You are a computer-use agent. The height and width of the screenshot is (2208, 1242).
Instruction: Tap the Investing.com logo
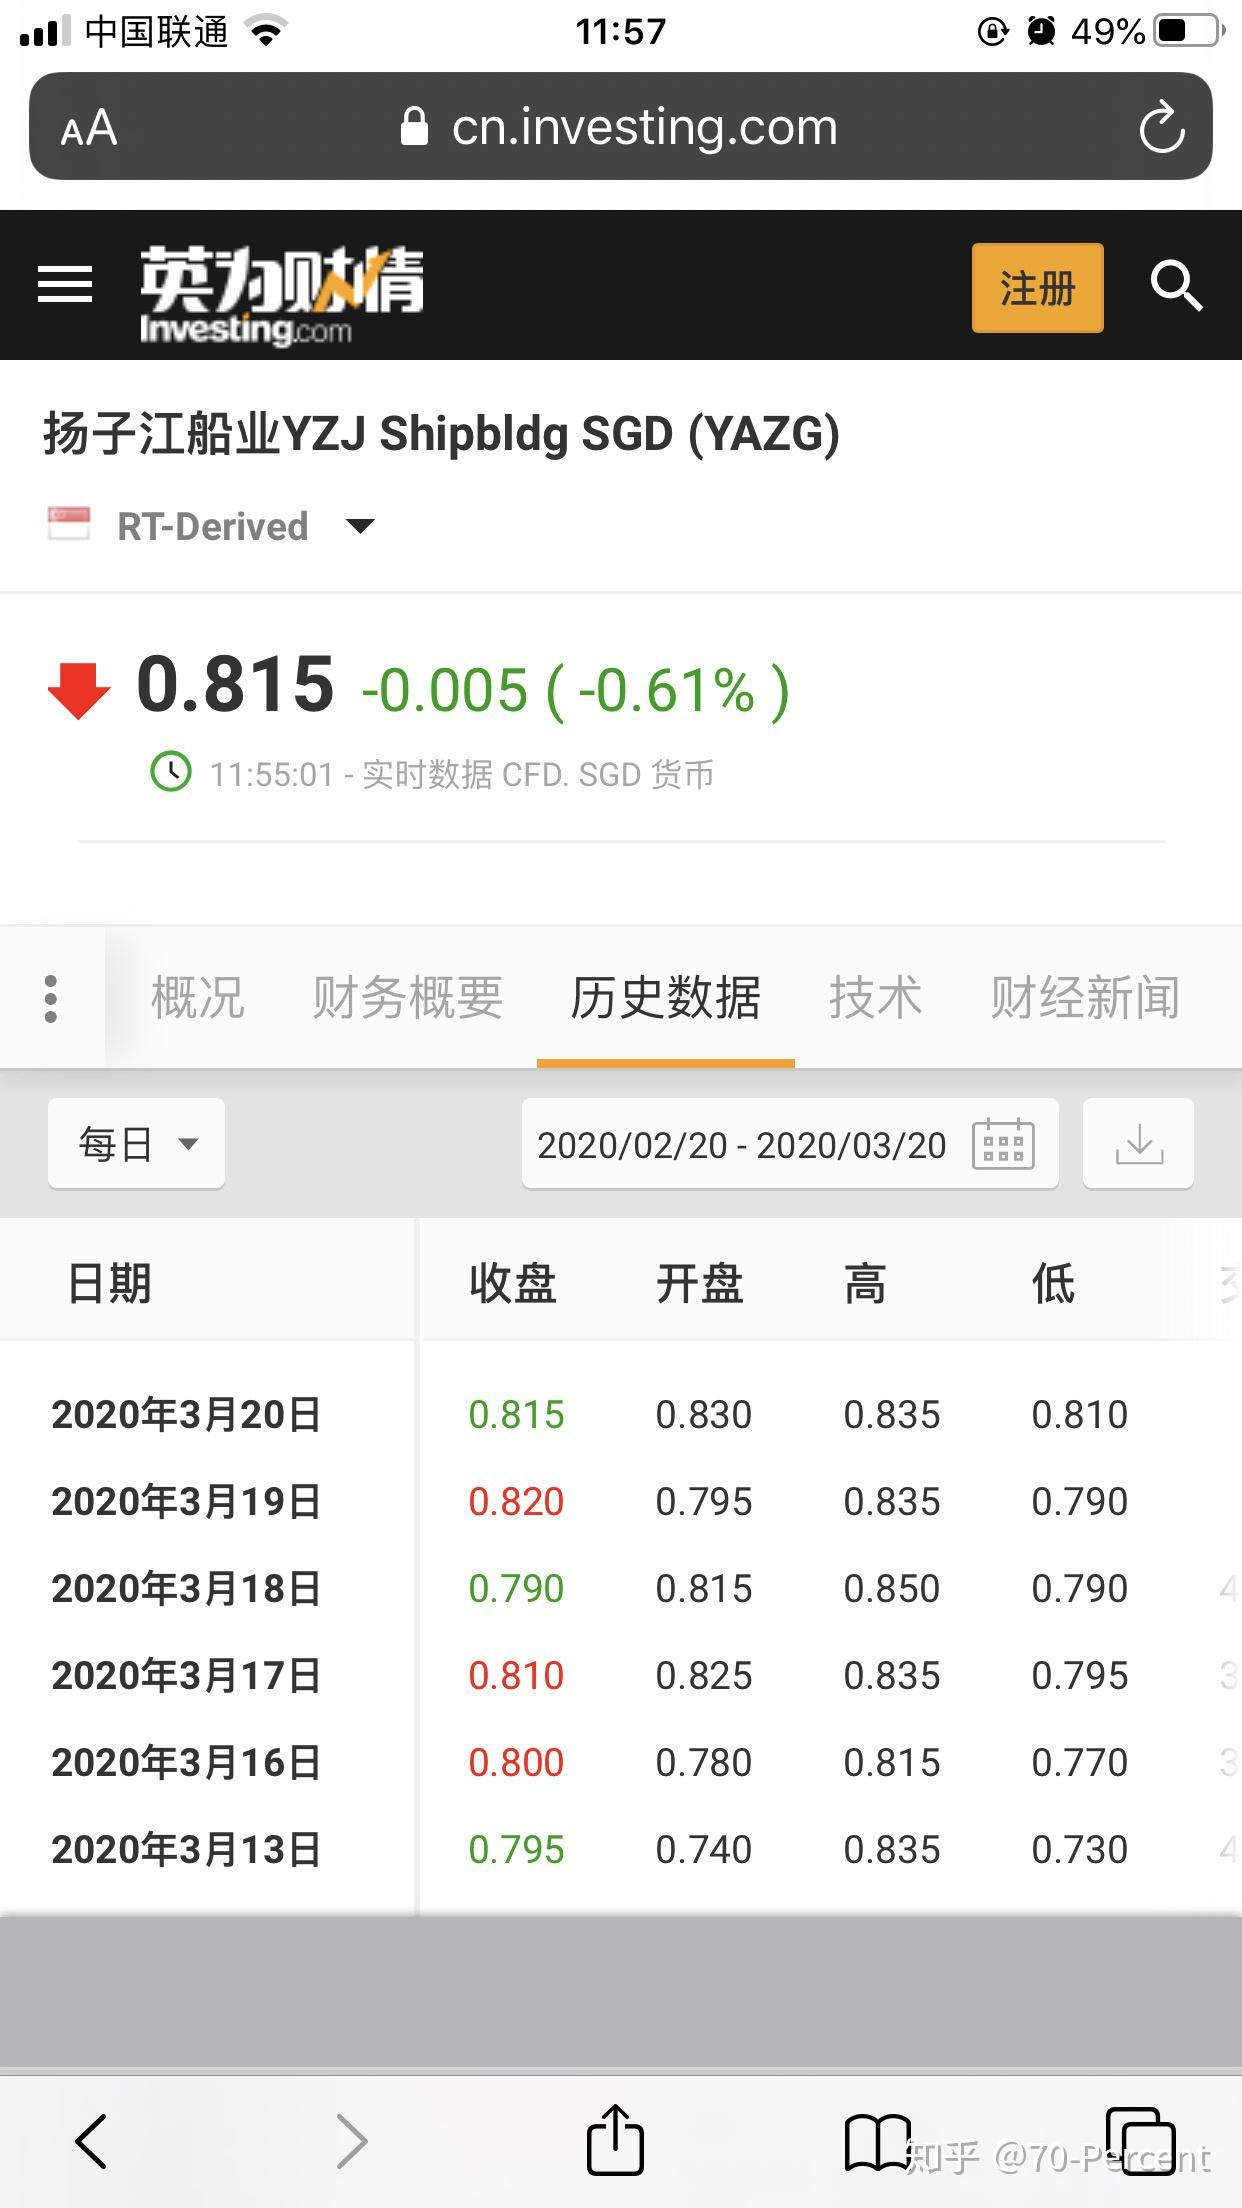[282, 296]
